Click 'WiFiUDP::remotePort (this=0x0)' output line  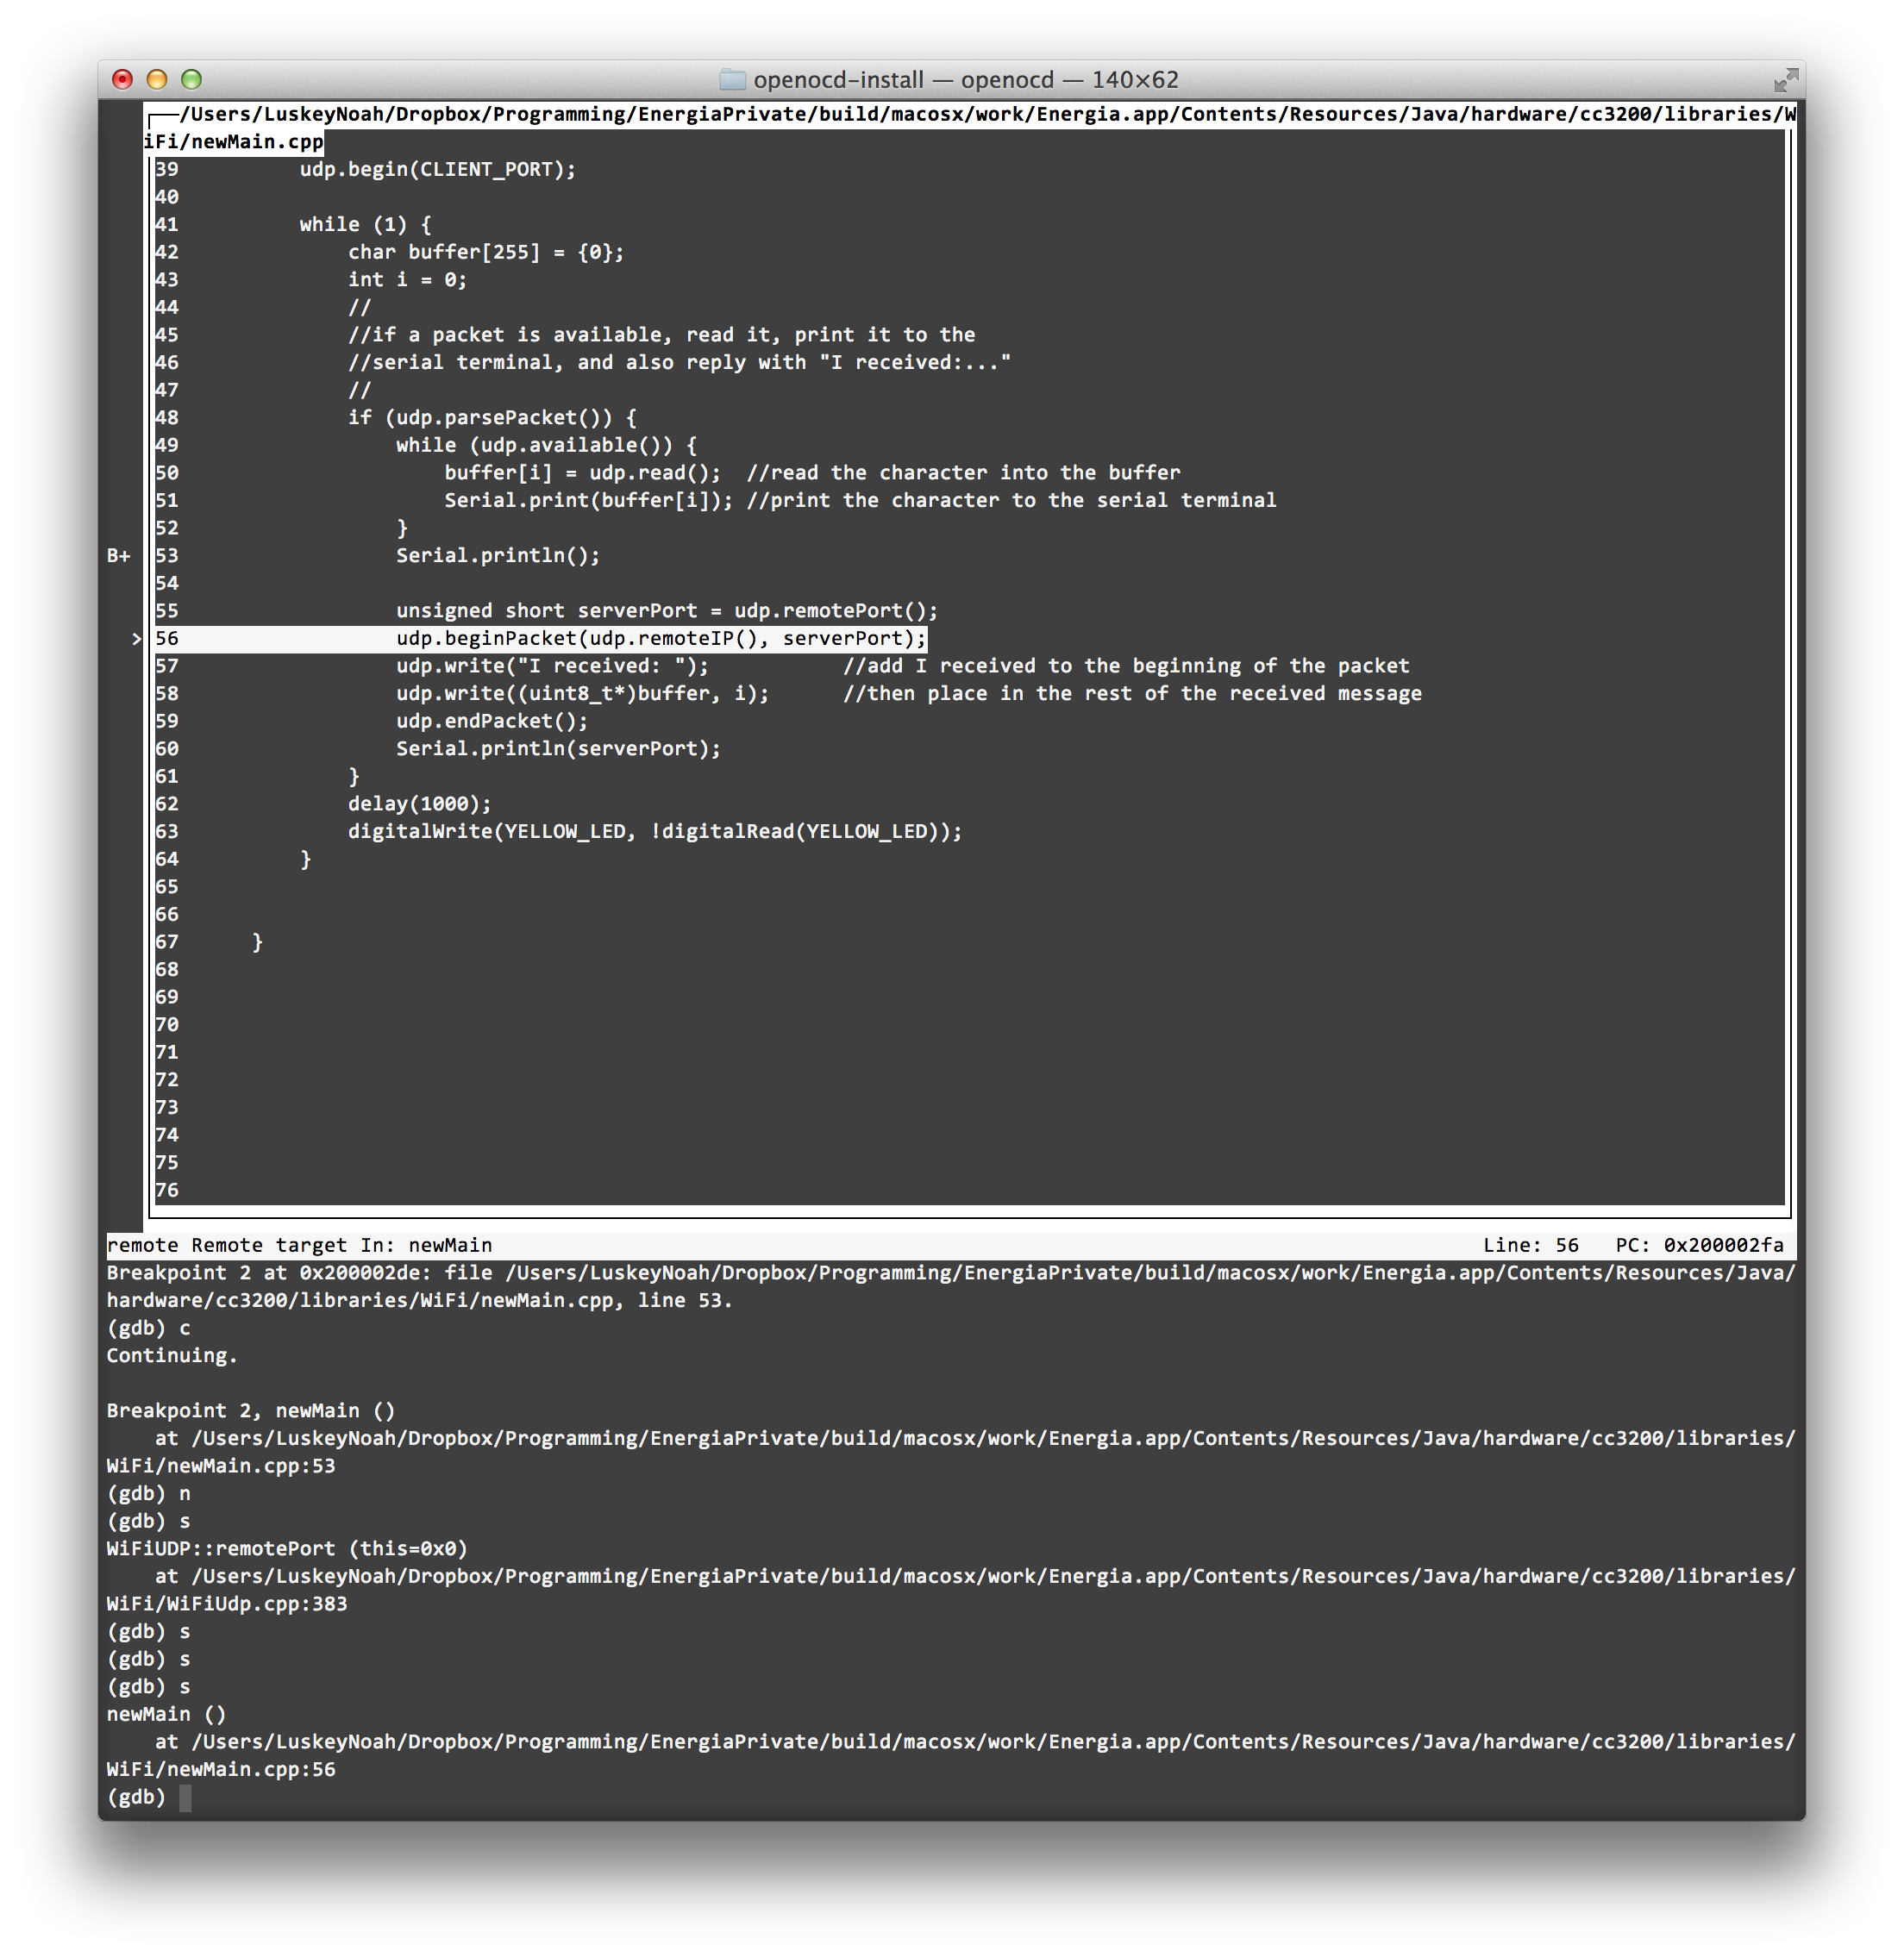point(287,1548)
